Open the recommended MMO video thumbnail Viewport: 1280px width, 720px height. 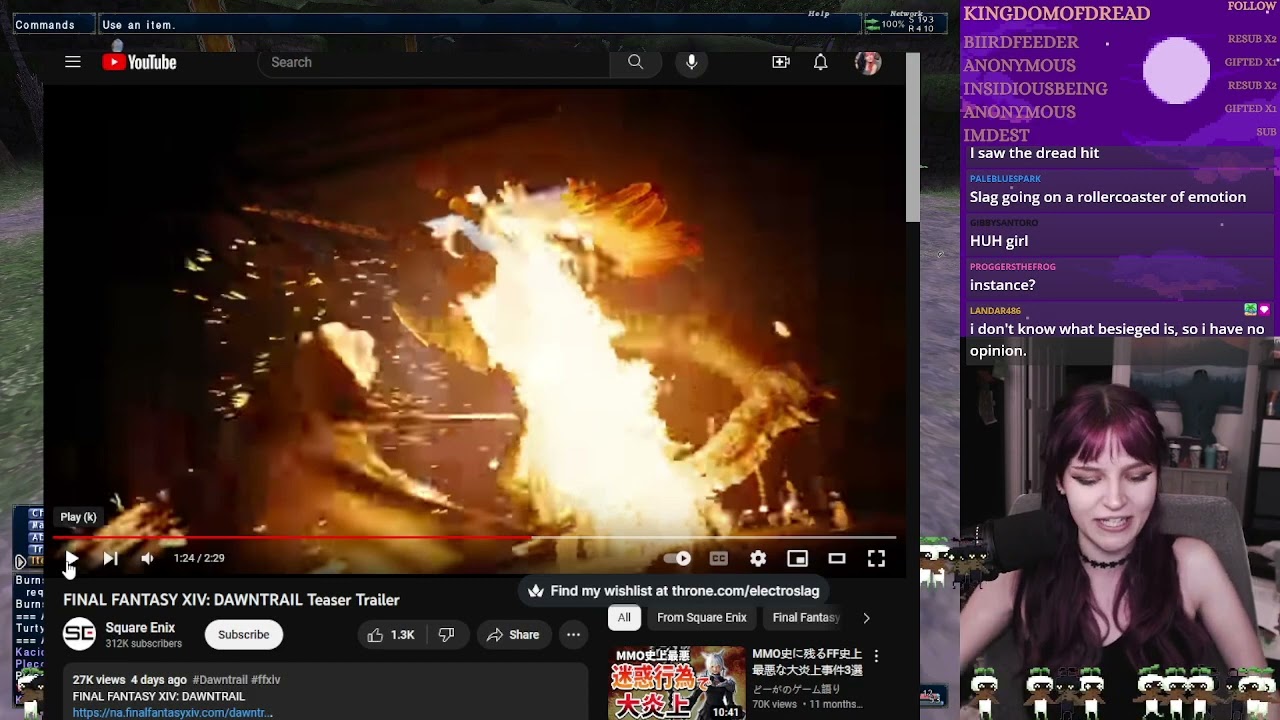[677, 683]
